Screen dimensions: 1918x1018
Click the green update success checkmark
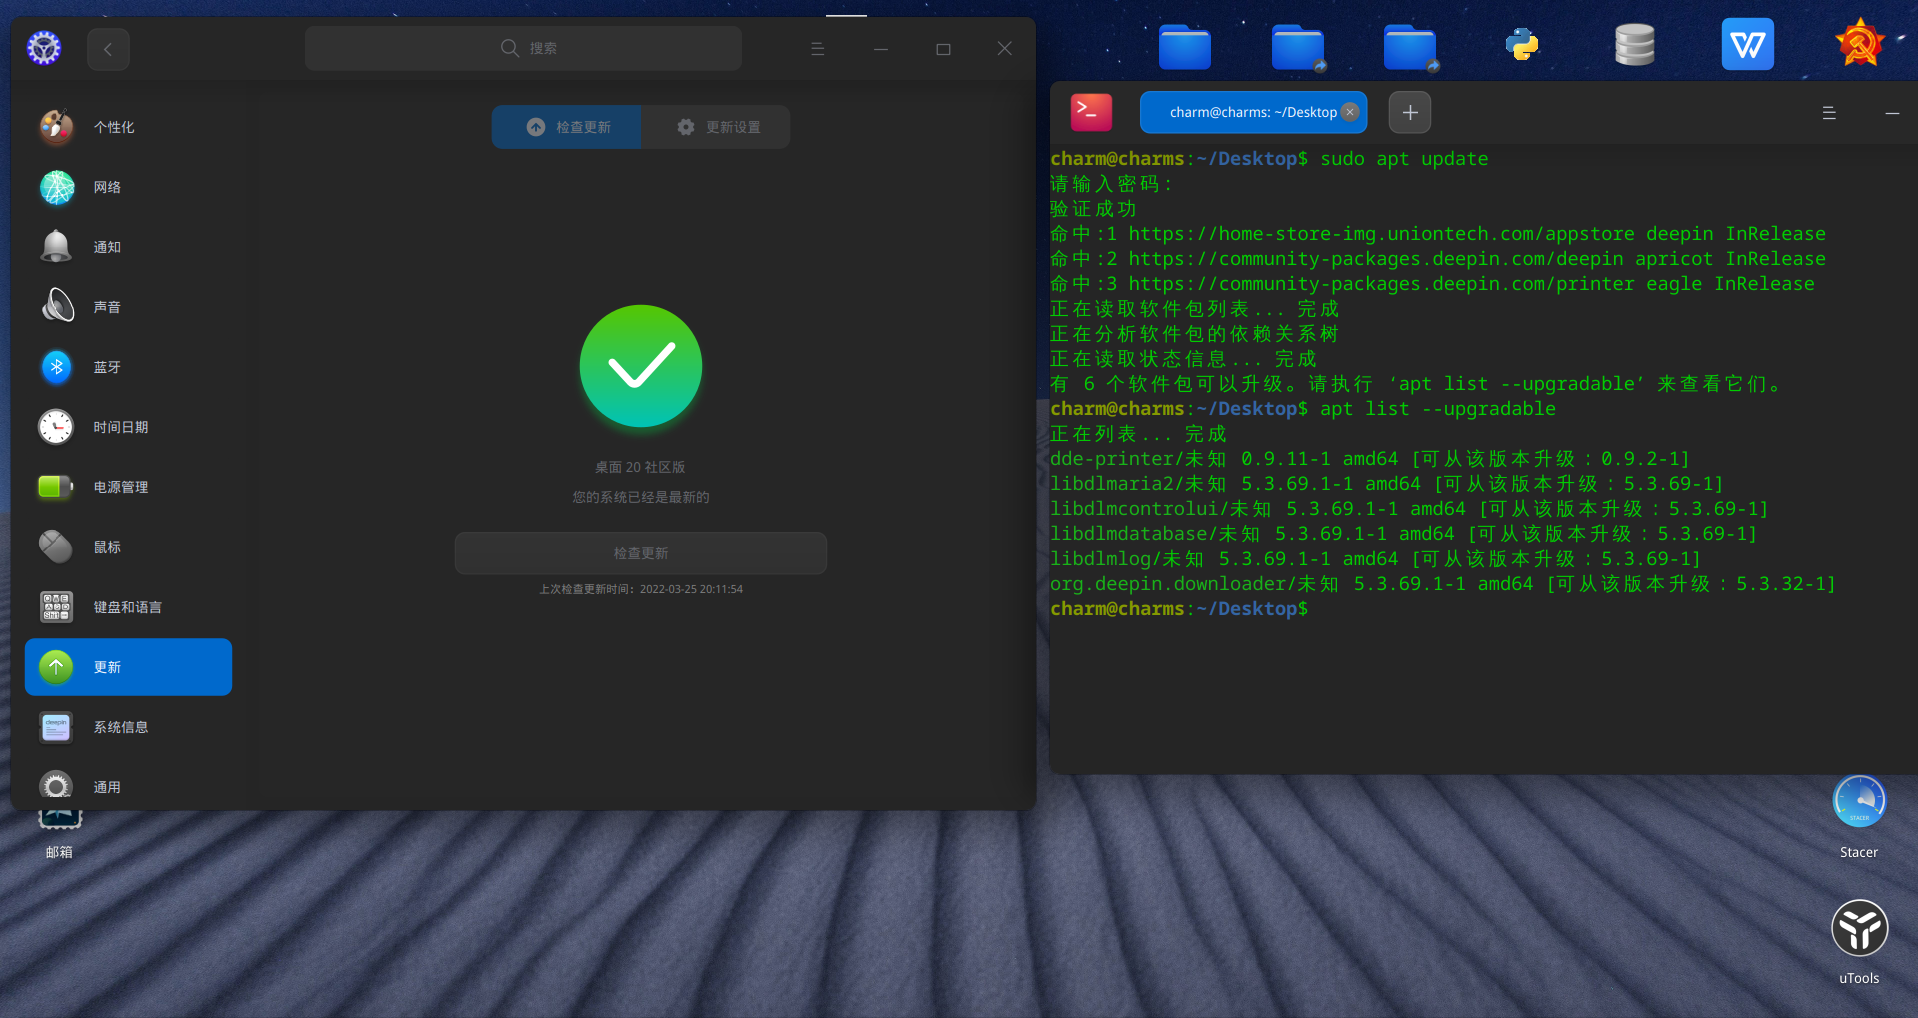tap(641, 366)
